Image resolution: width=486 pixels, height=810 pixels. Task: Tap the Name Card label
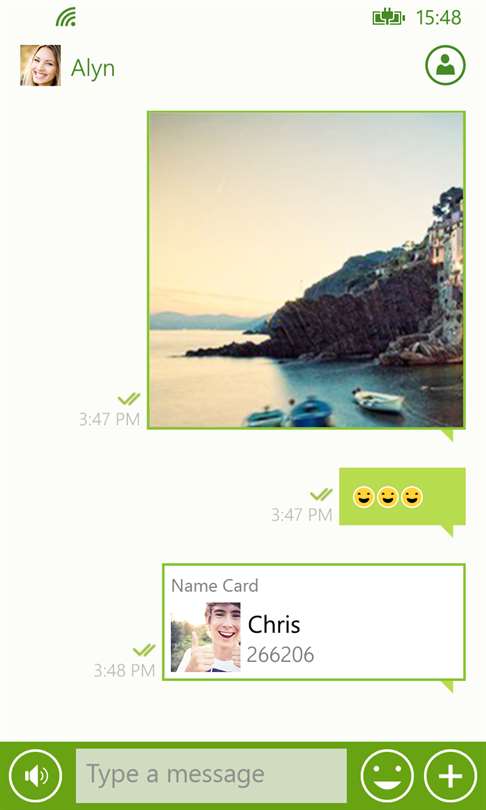click(x=214, y=586)
